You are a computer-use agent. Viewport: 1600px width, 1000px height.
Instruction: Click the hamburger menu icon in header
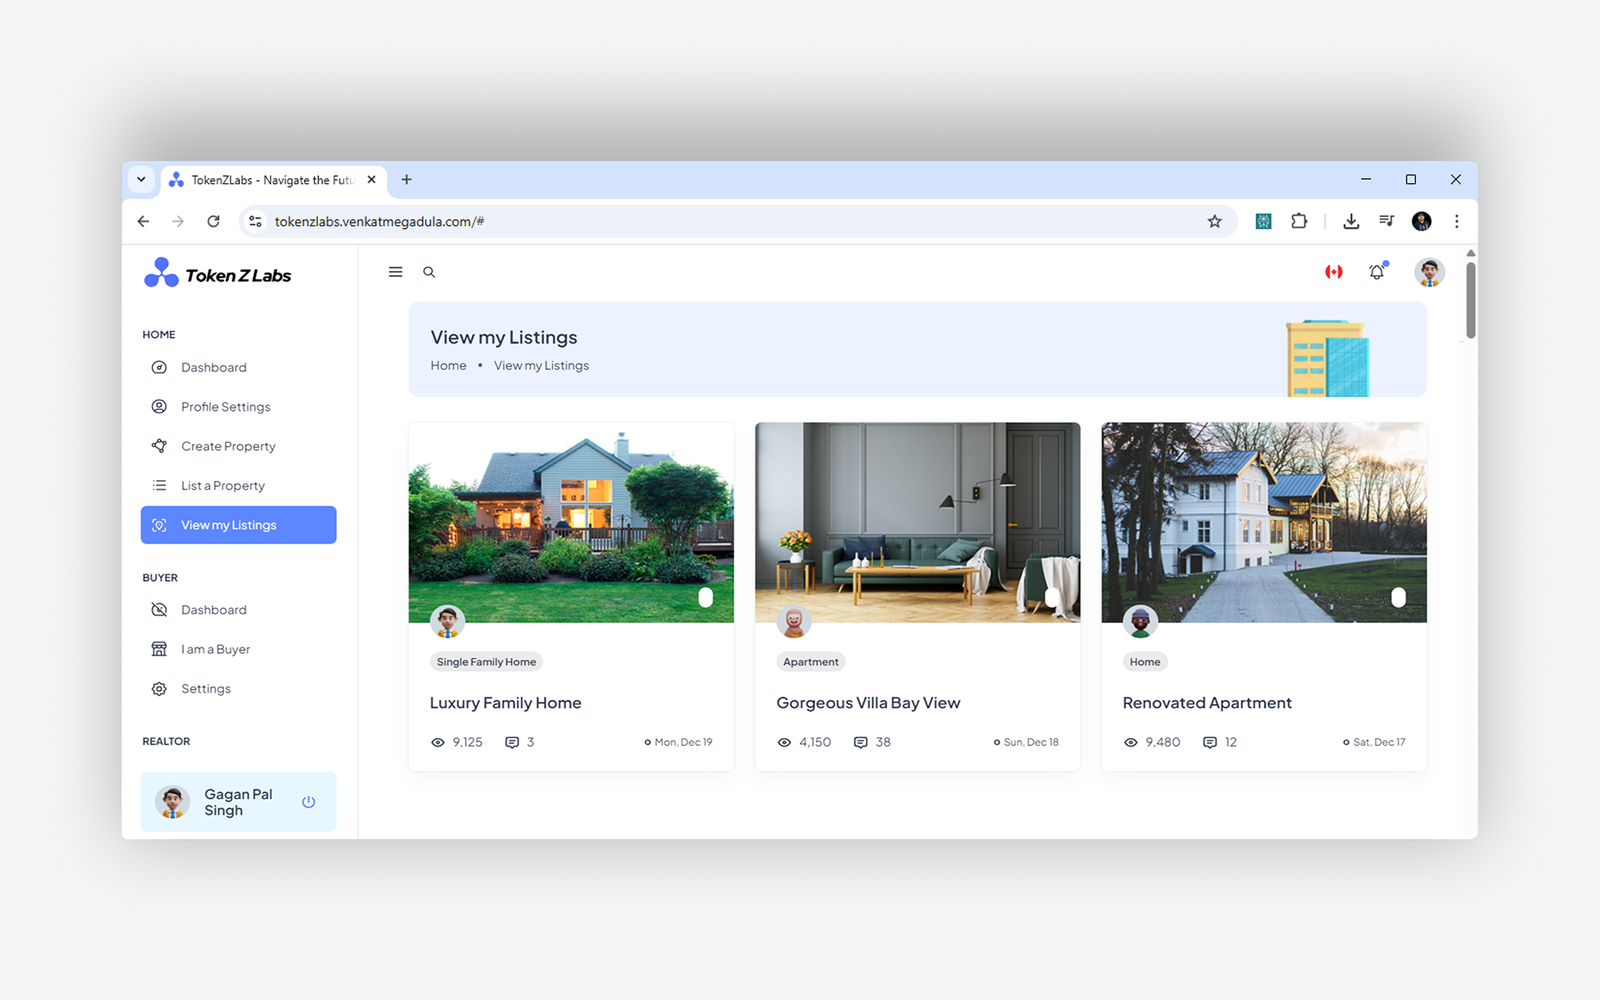pyautogui.click(x=396, y=272)
